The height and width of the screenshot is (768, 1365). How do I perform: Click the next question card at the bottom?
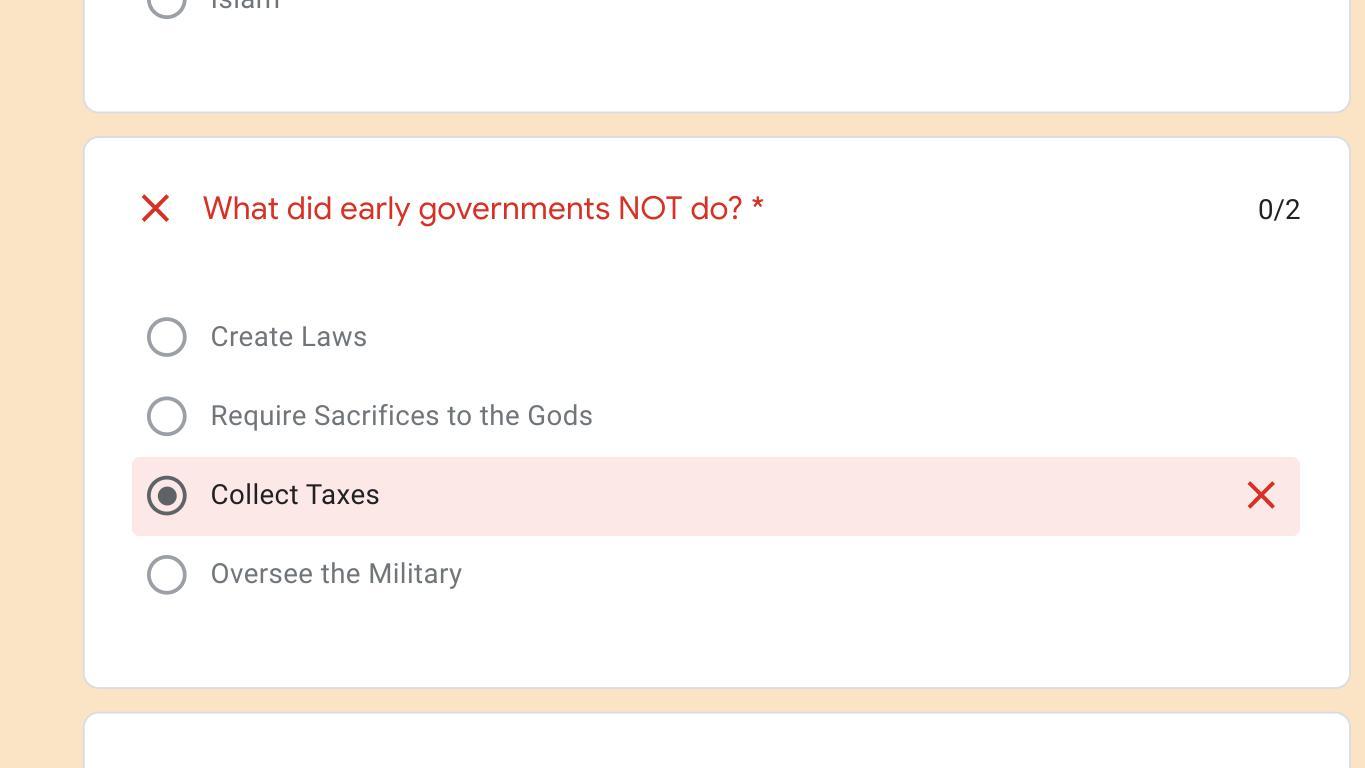tap(716, 742)
